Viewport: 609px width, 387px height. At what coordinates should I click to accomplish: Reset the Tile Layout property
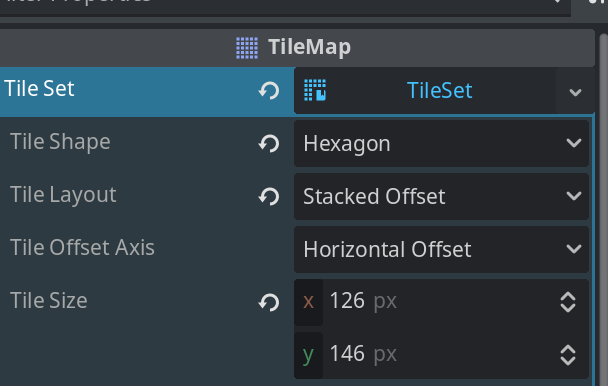click(269, 197)
